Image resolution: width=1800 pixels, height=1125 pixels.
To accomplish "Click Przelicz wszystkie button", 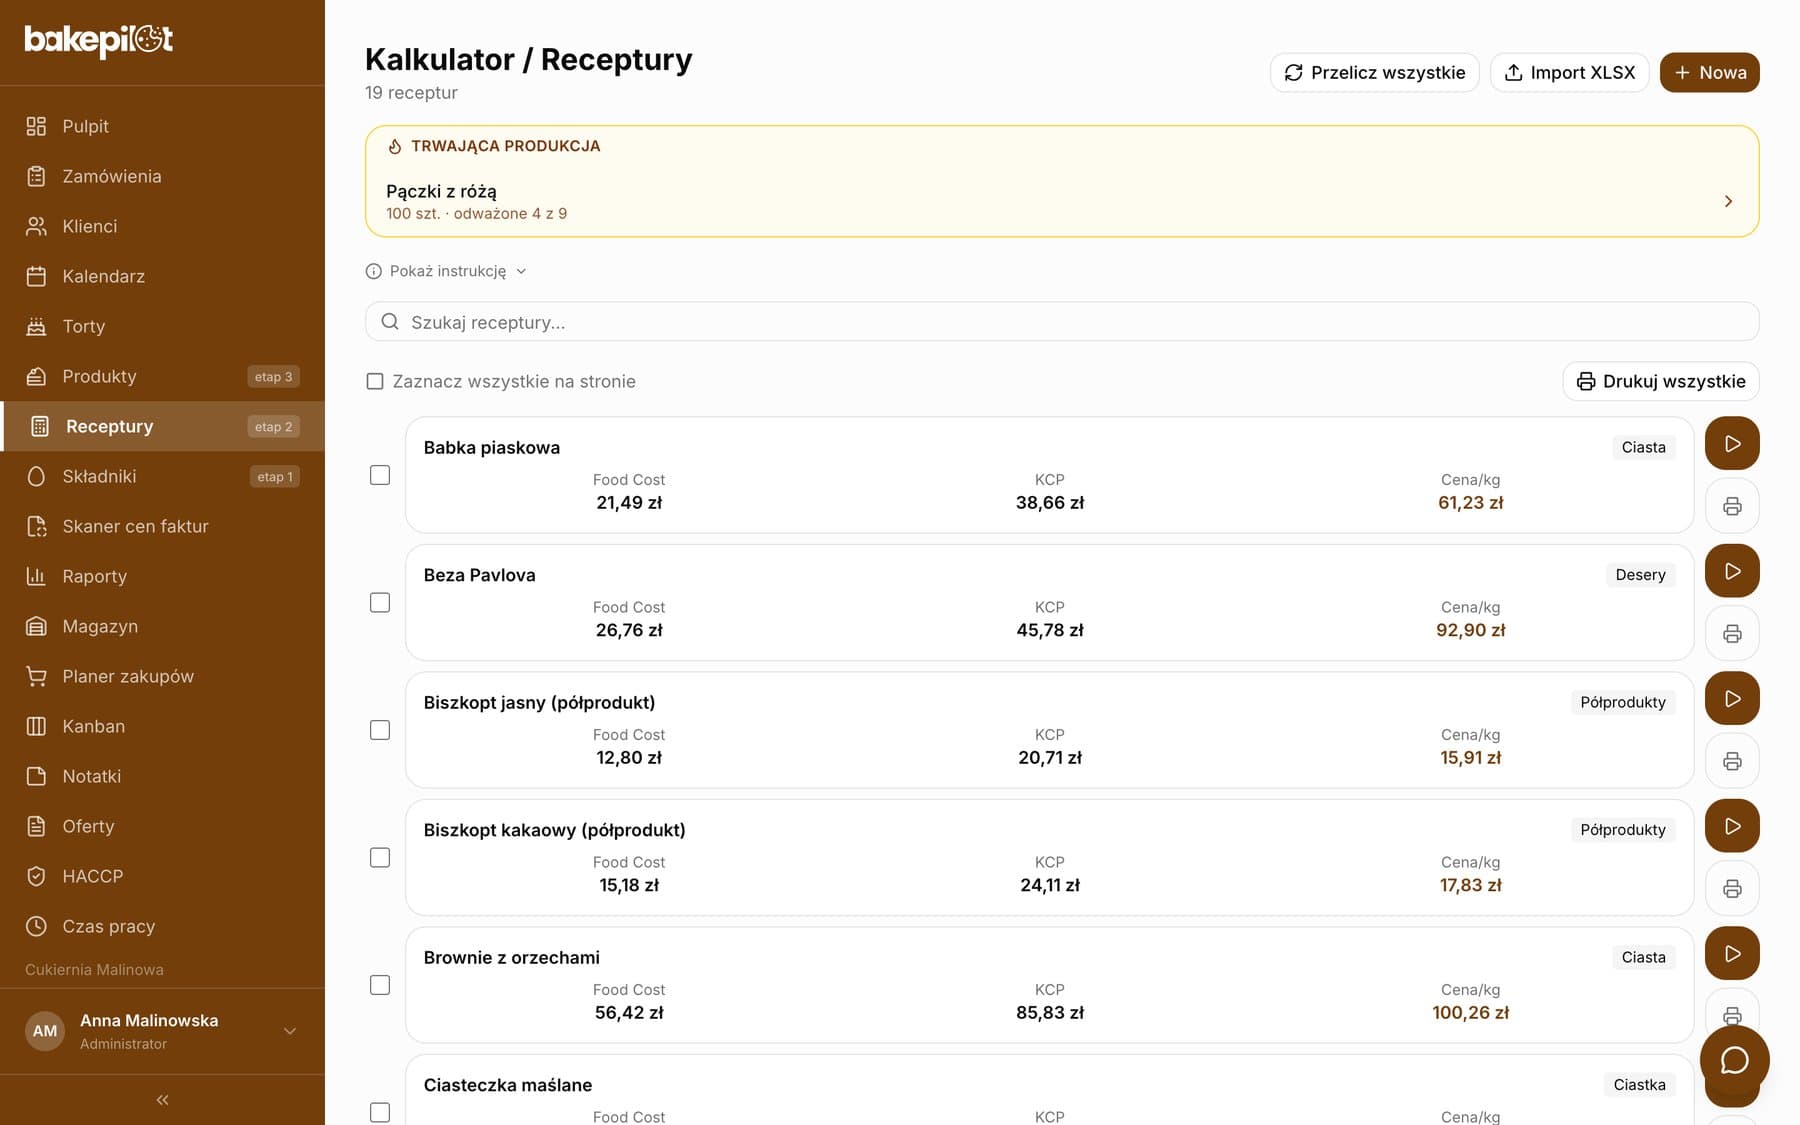I will pos(1374,73).
